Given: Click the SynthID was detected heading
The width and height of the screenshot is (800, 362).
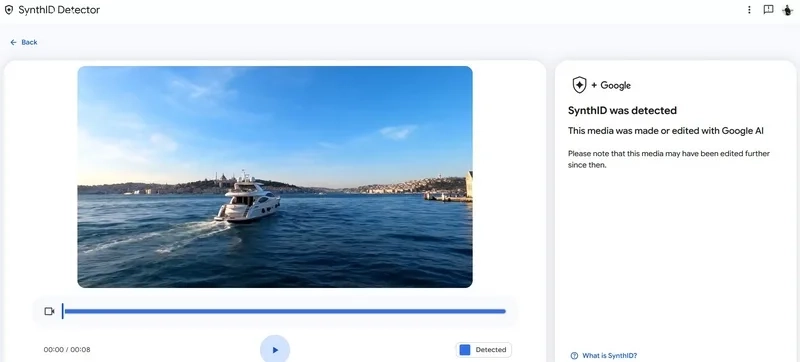Looking at the screenshot, I should [x=622, y=110].
